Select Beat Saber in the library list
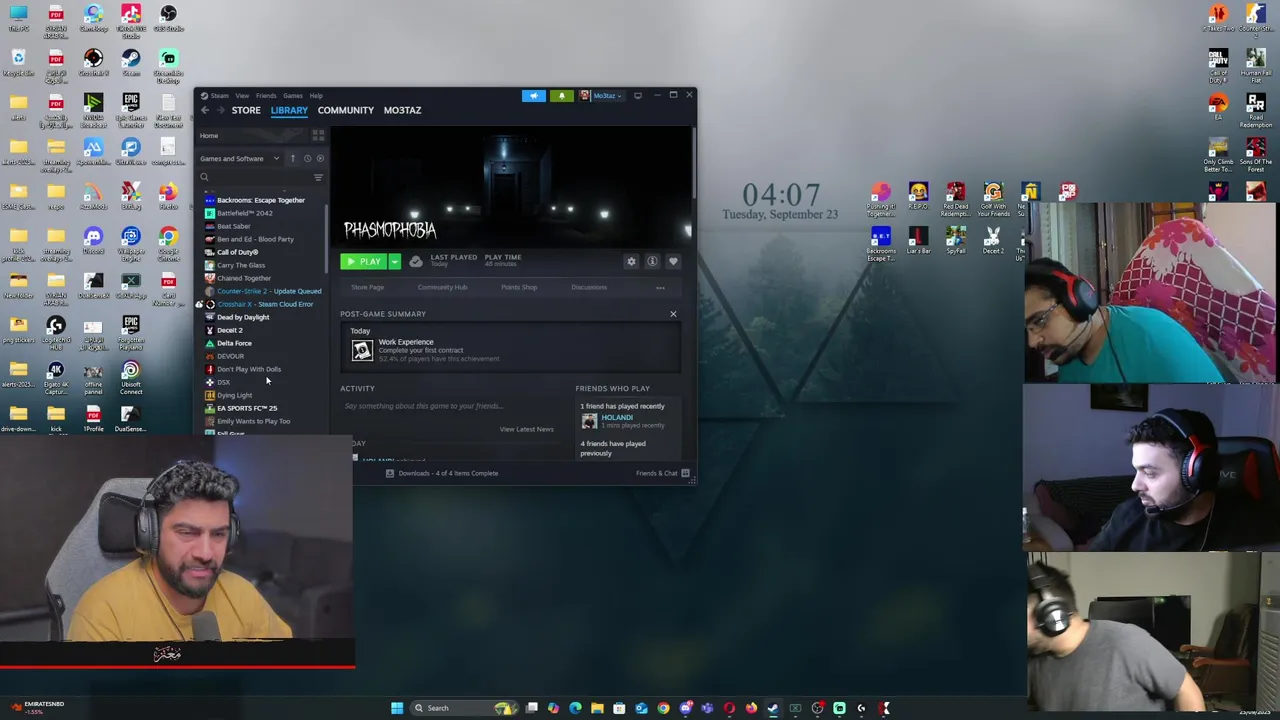This screenshot has width=1280, height=720. [234, 226]
